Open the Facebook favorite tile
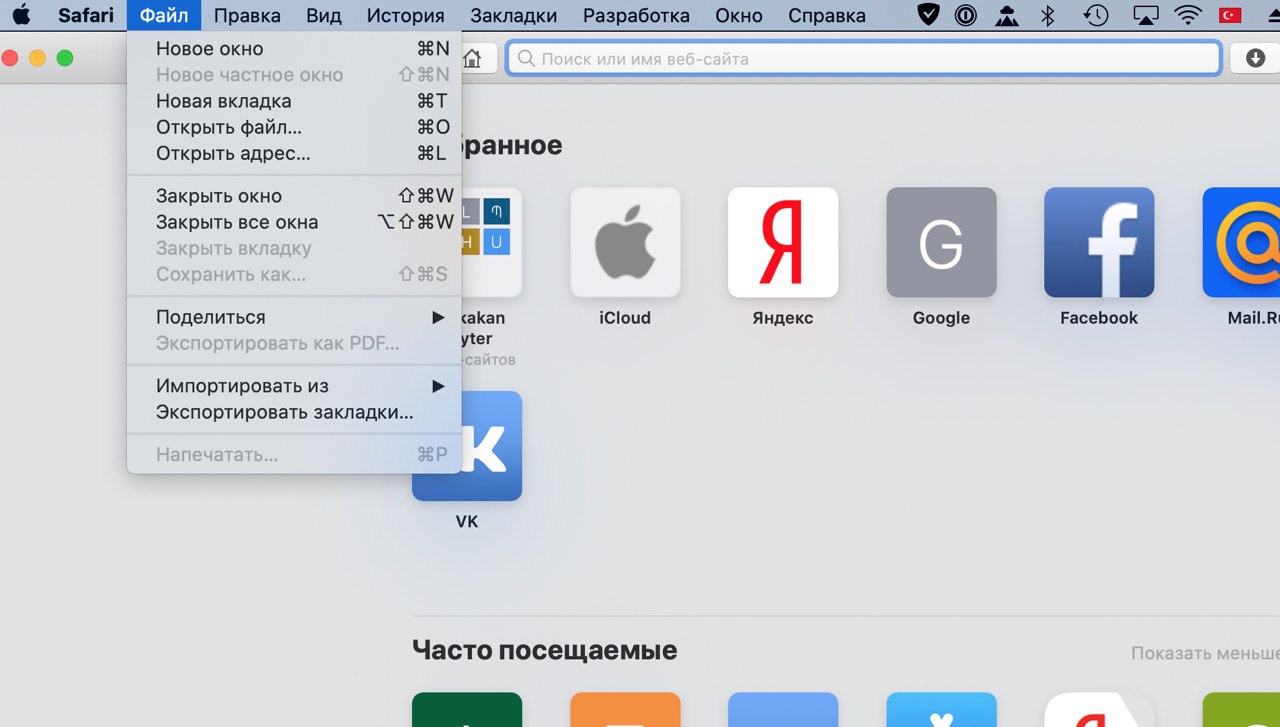The image size is (1280, 727). (x=1099, y=242)
